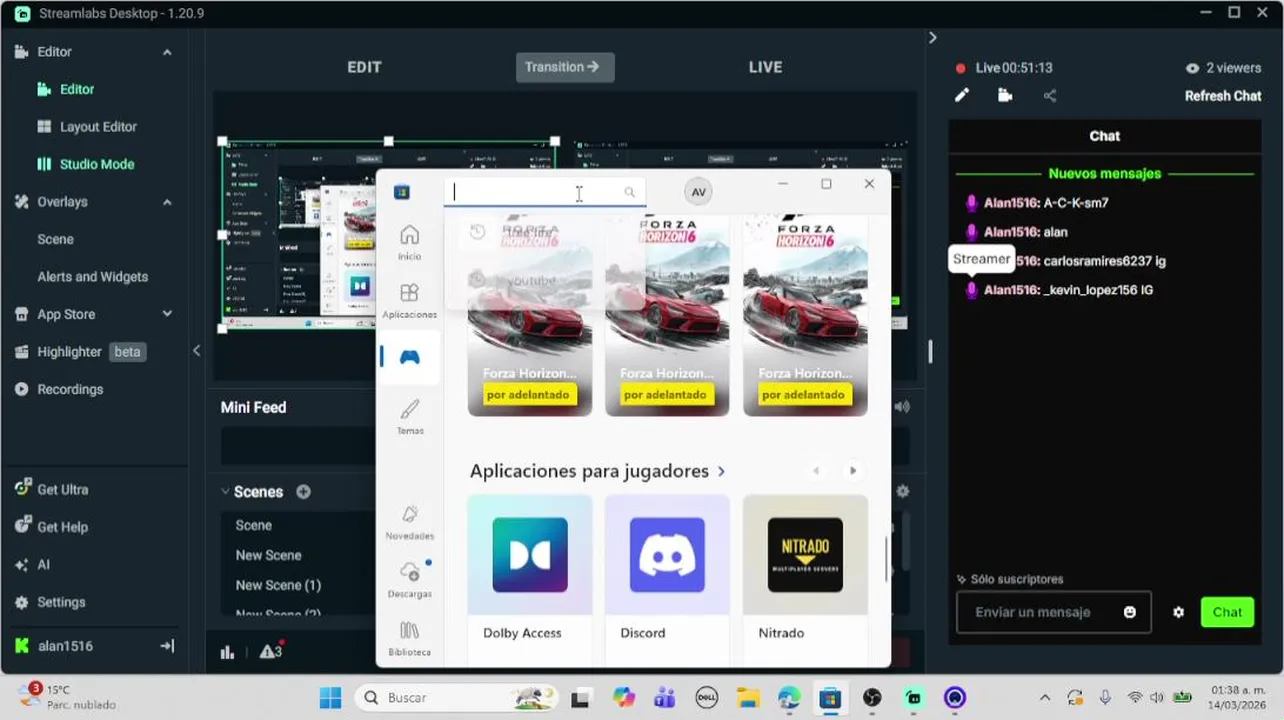1284x720 pixels.
Task: Expand Aplicaciones para jugadores chevron
Action: (721, 471)
